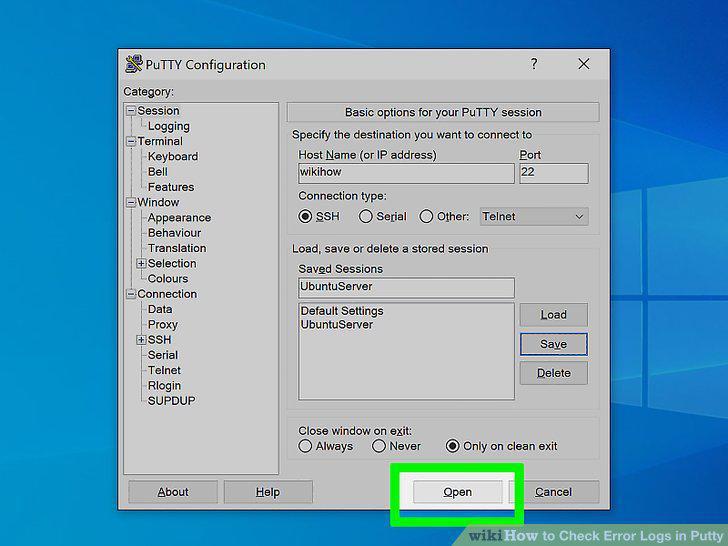
Task: Choose Only on clean exit option
Action: [452, 446]
